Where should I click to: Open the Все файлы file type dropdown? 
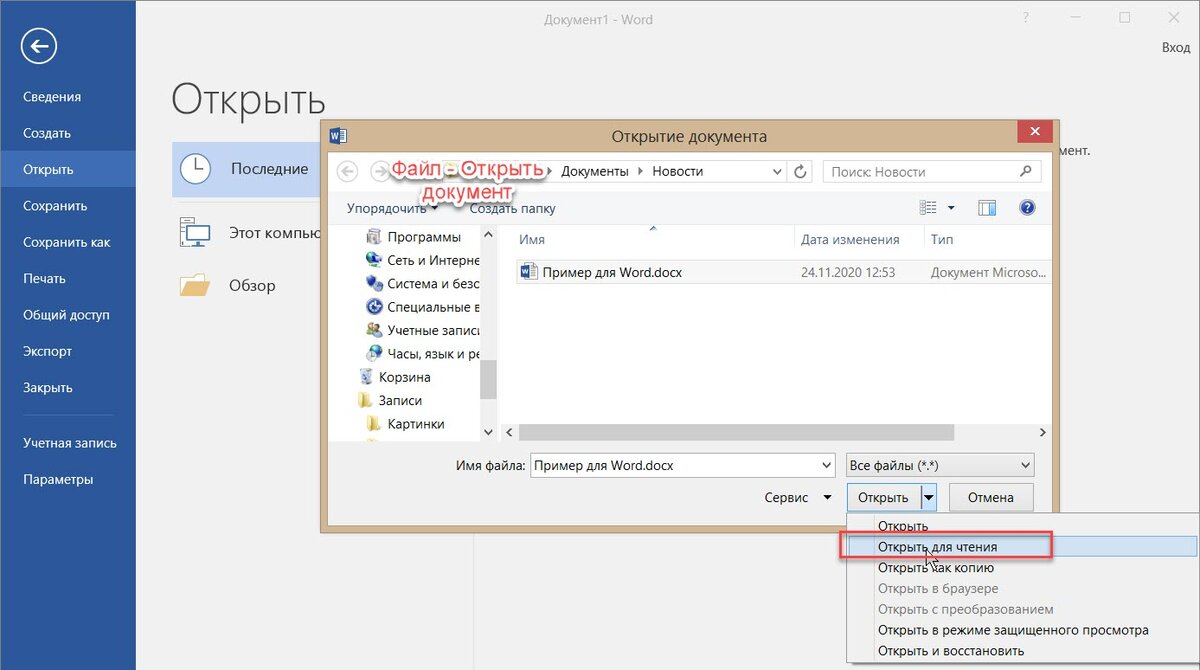tap(939, 465)
